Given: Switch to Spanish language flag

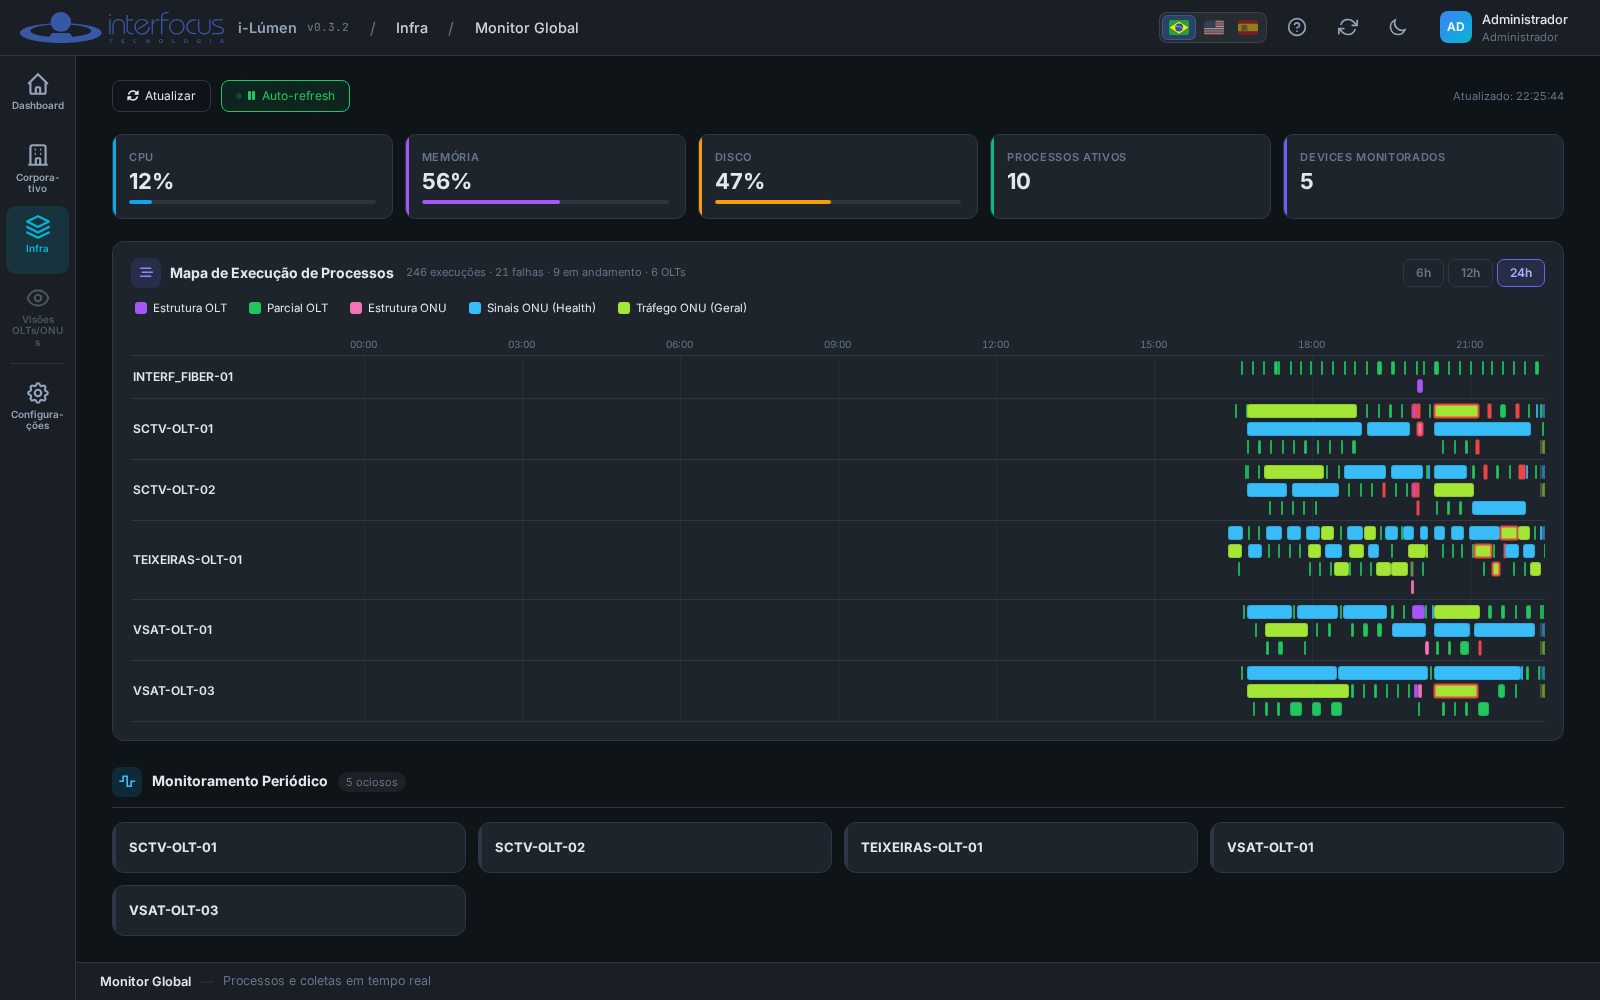Looking at the screenshot, I should tap(1248, 27).
